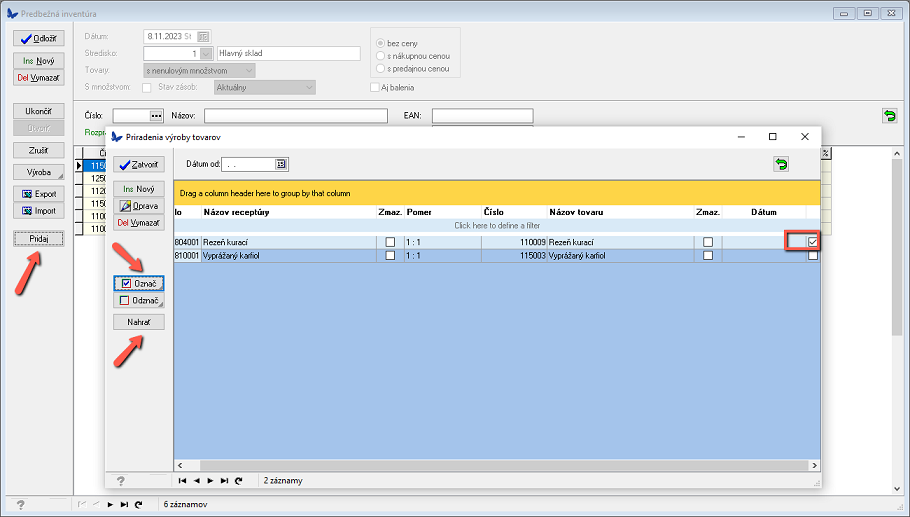The image size is (910, 517).
Task: Click Del Vymazať button in main inventory window
Action: pos(39,78)
